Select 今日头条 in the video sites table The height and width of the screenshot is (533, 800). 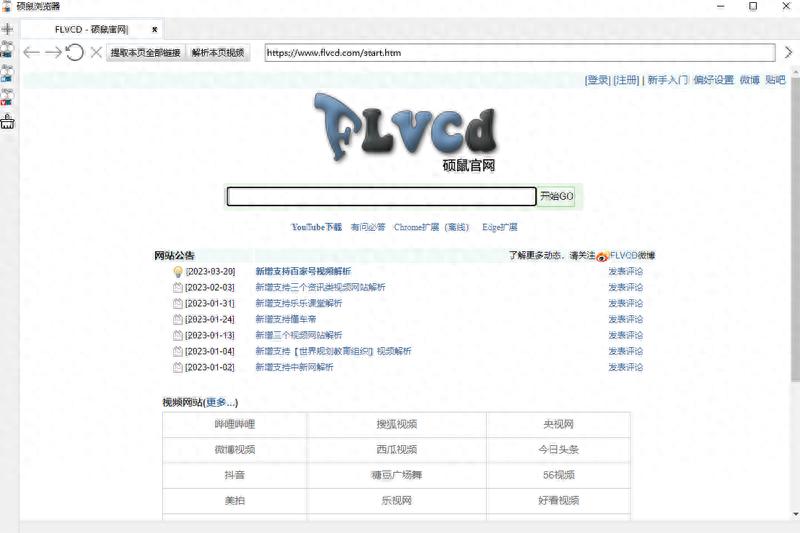click(x=559, y=450)
